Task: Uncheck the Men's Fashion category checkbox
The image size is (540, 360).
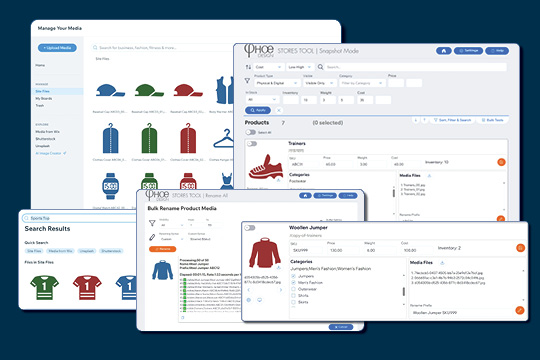Action: coord(293,282)
